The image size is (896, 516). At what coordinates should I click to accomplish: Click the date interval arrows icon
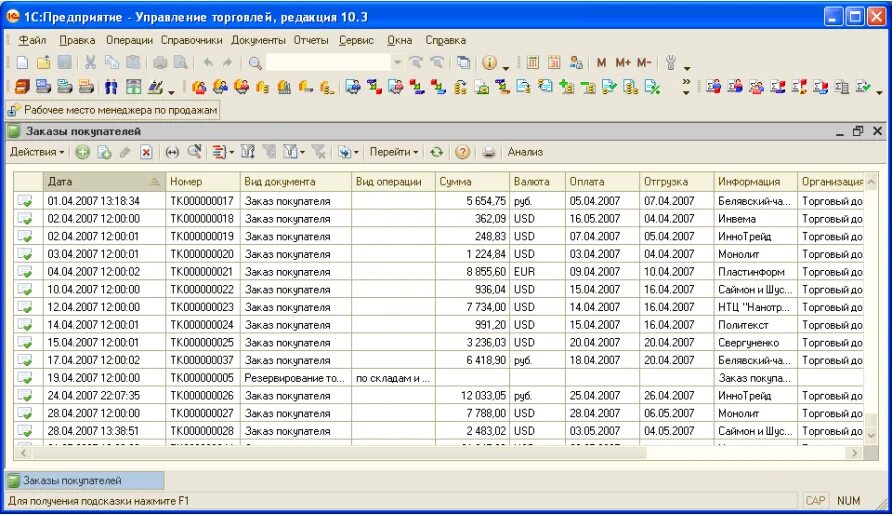point(172,152)
